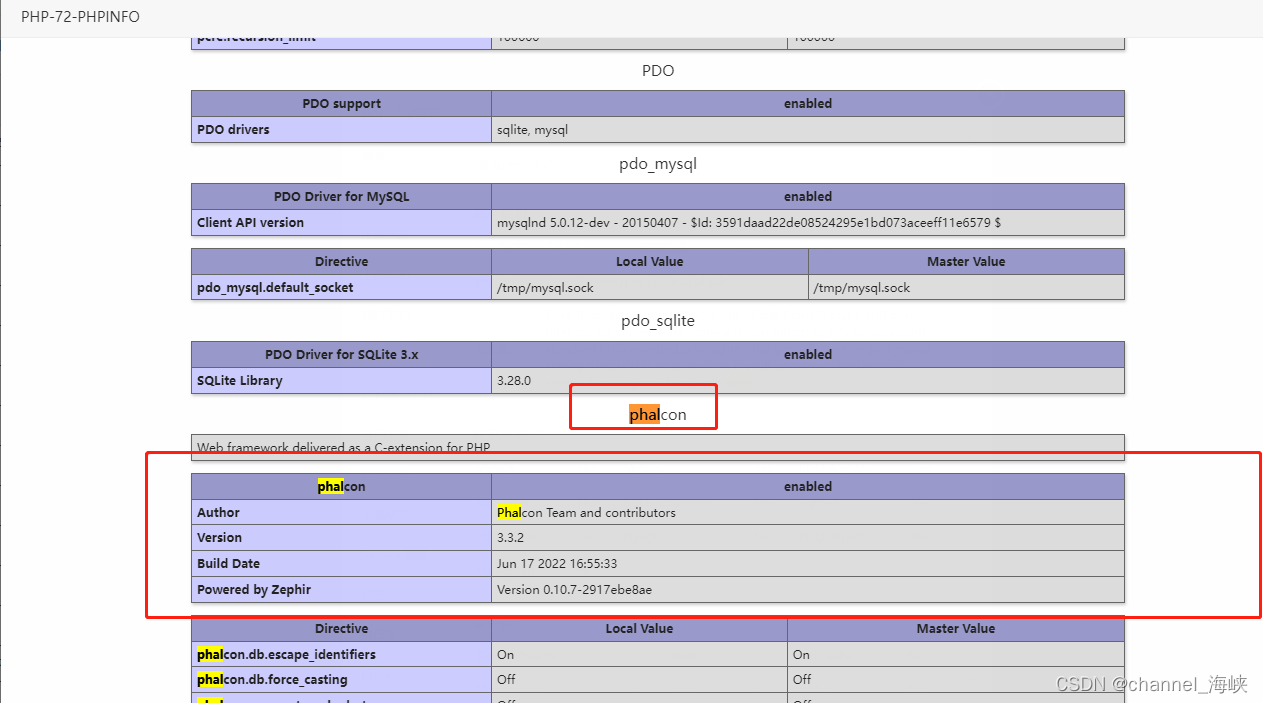This screenshot has height=703, width=1263.
Task: Select the phalcon version 3.3.2 cell
Action: click(x=509, y=538)
